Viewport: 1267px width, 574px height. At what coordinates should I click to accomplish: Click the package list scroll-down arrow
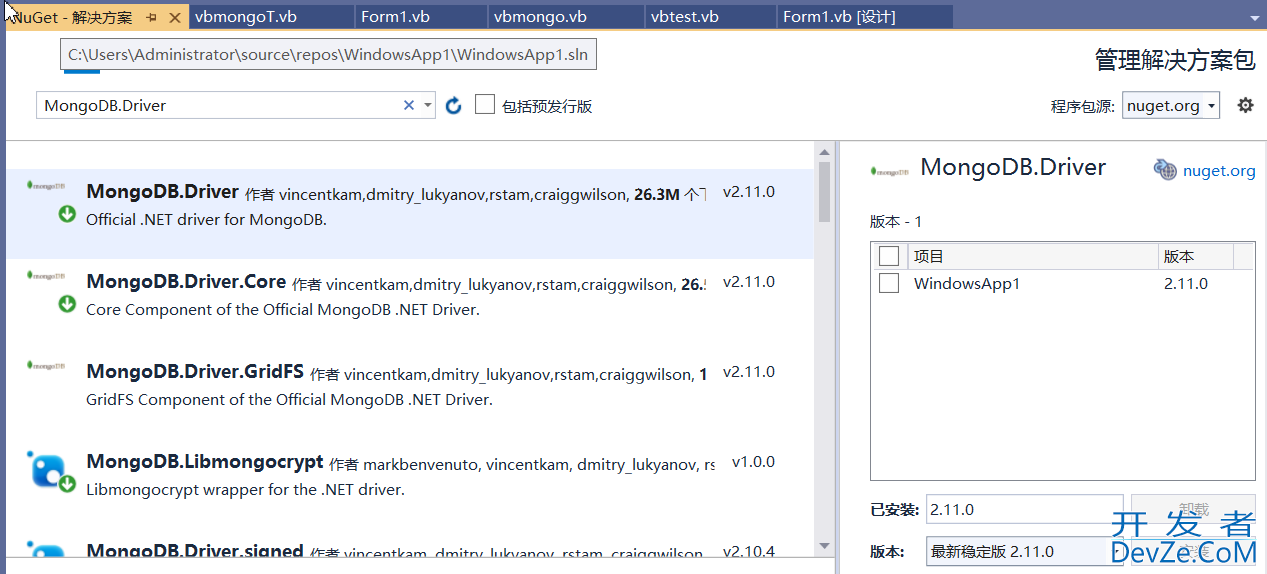(825, 547)
